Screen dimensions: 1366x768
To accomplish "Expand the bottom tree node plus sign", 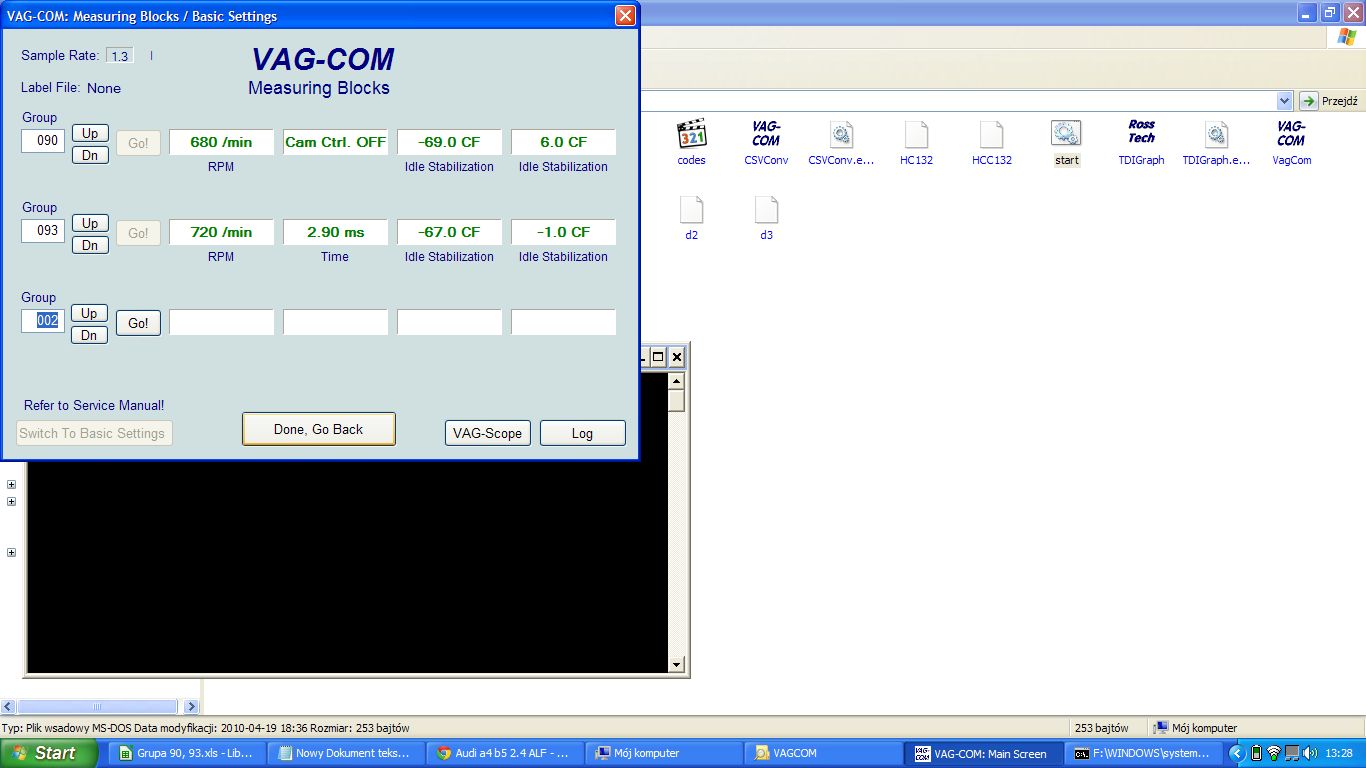I will (x=12, y=553).
